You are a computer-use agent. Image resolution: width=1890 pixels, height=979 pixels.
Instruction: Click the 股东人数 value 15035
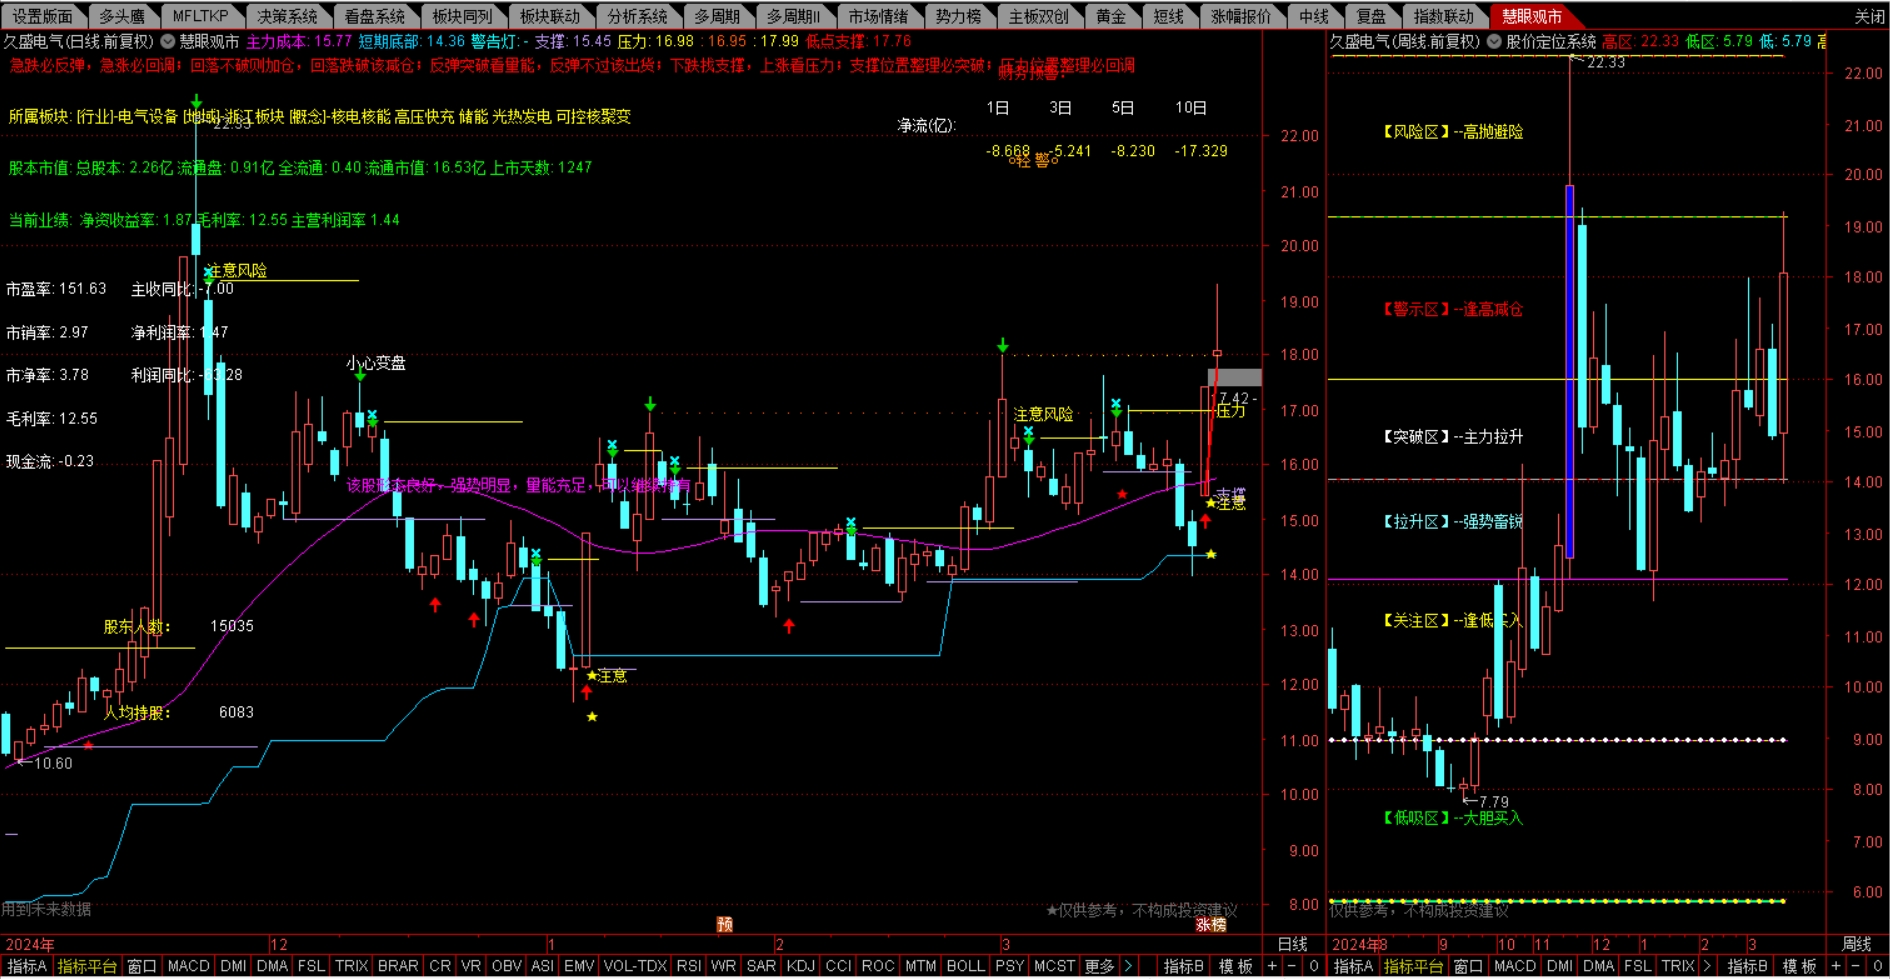232,626
